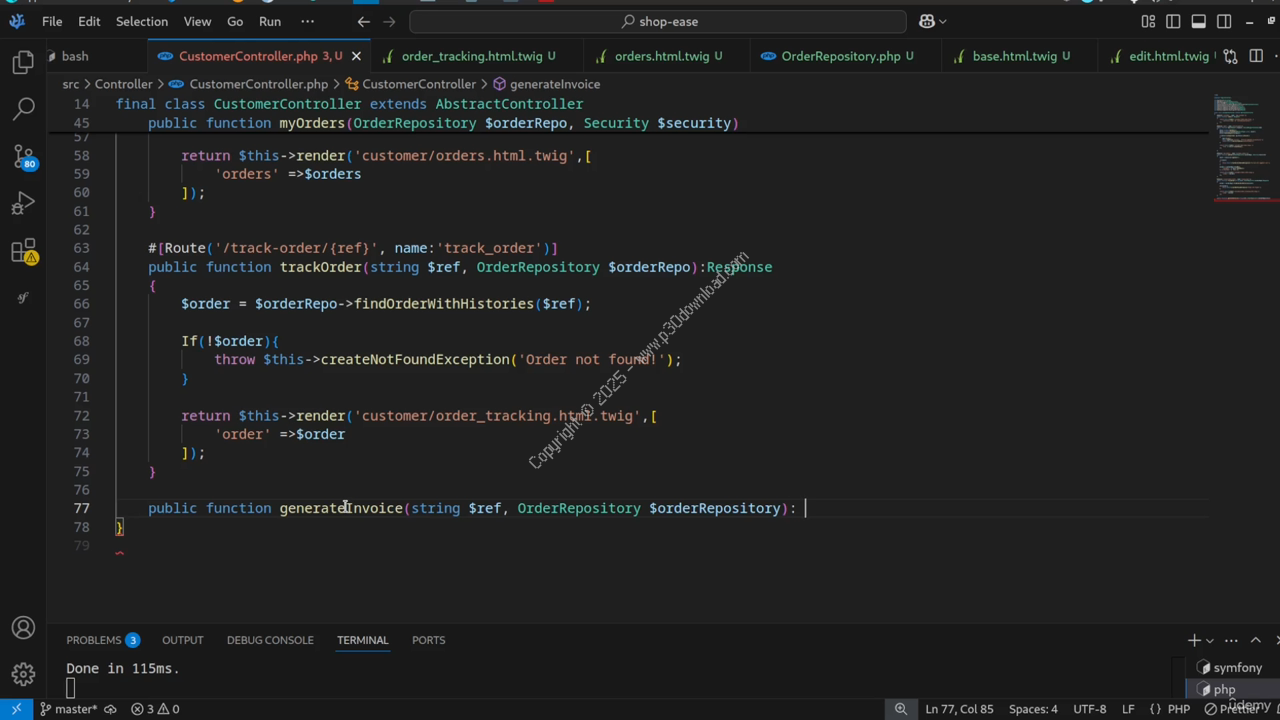Open the Search view in activity bar
Image resolution: width=1280 pixels, height=720 pixels.
23,108
